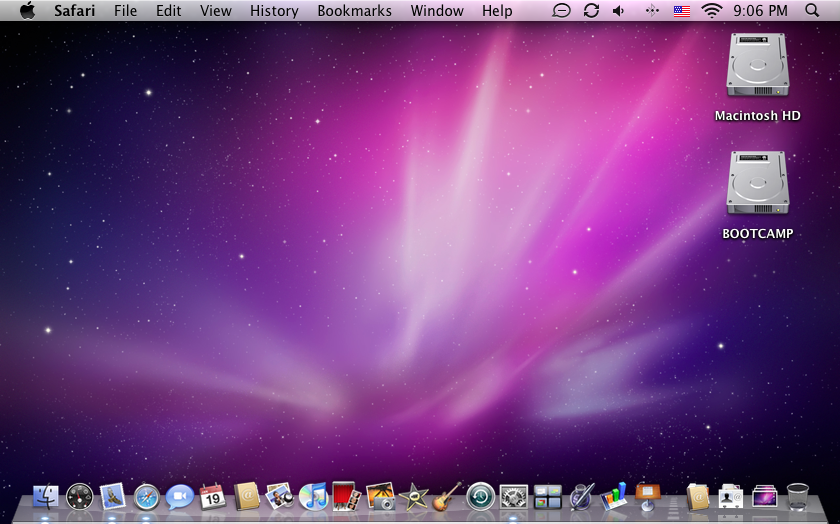
Task: Open iPhoto from the Dock
Action: (380, 496)
